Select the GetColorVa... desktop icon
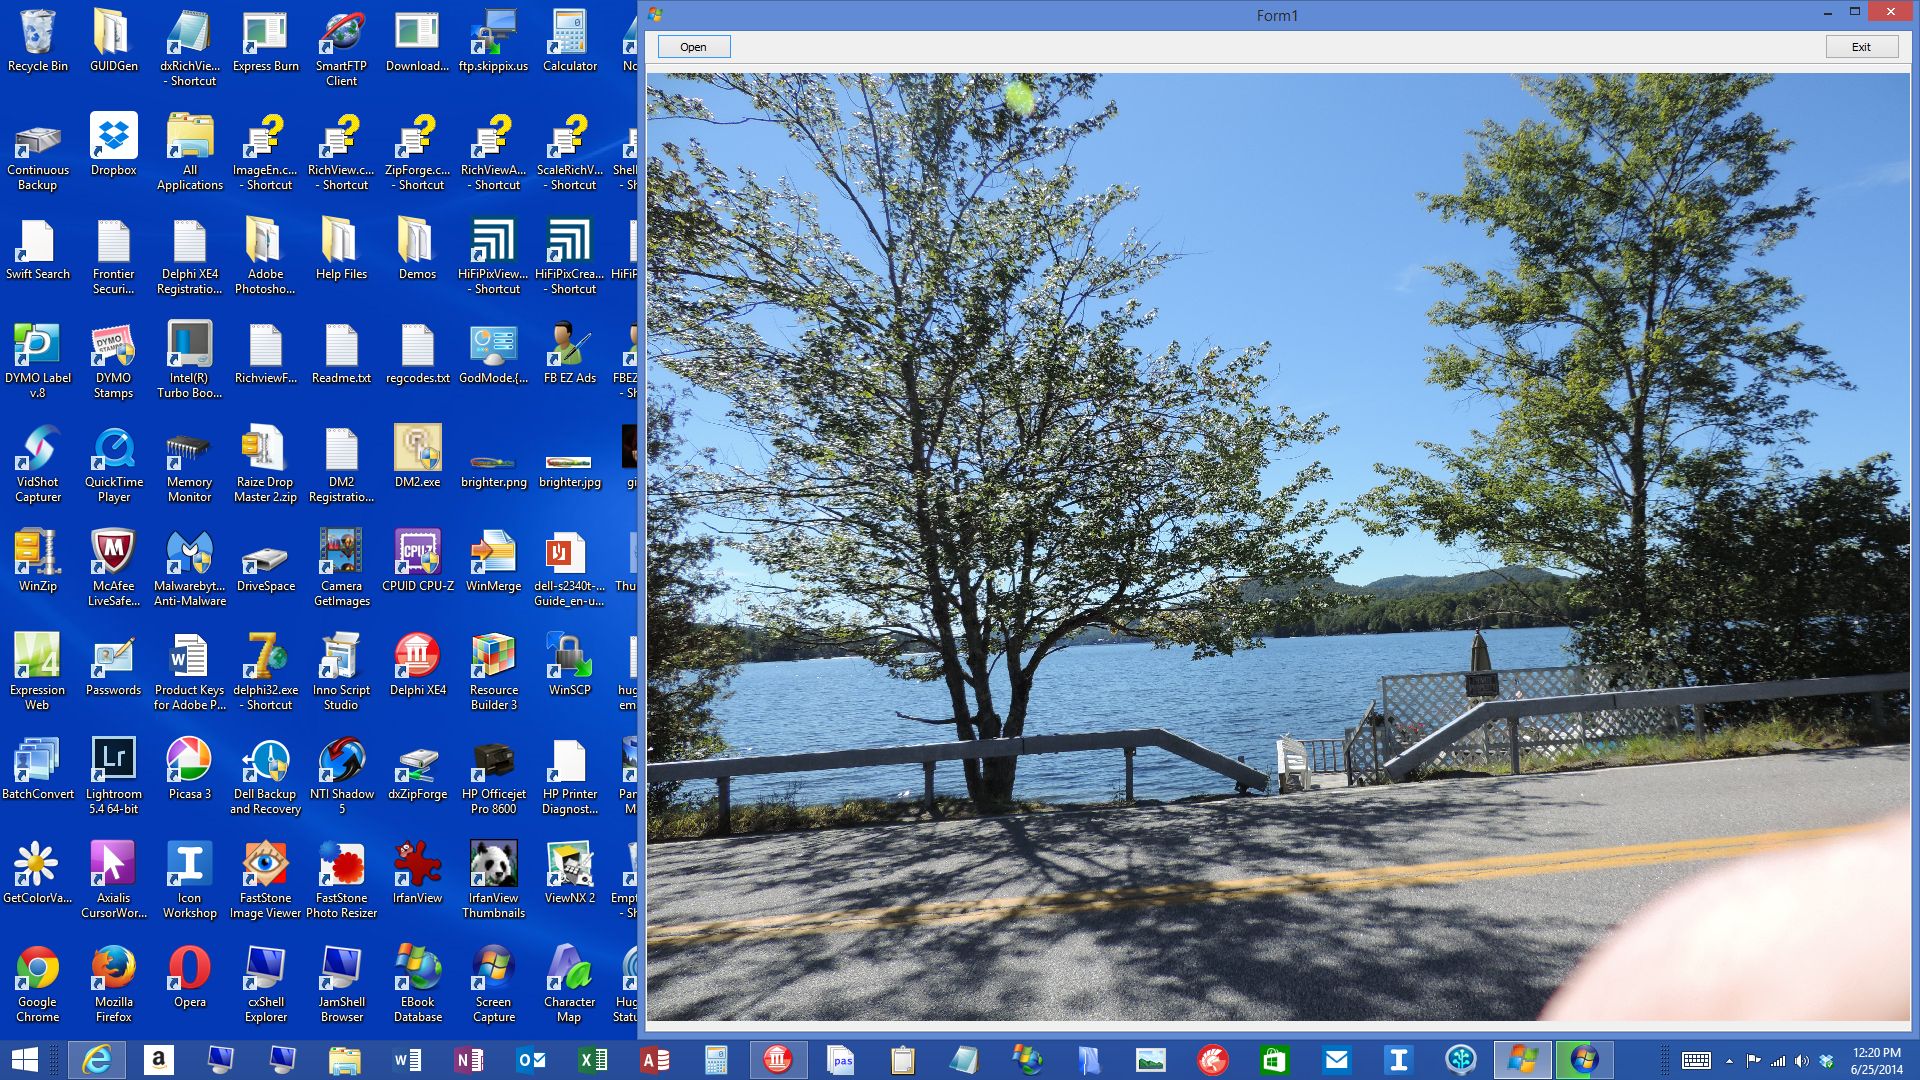Viewport: 1920px width, 1080px height. (x=38, y=874)
